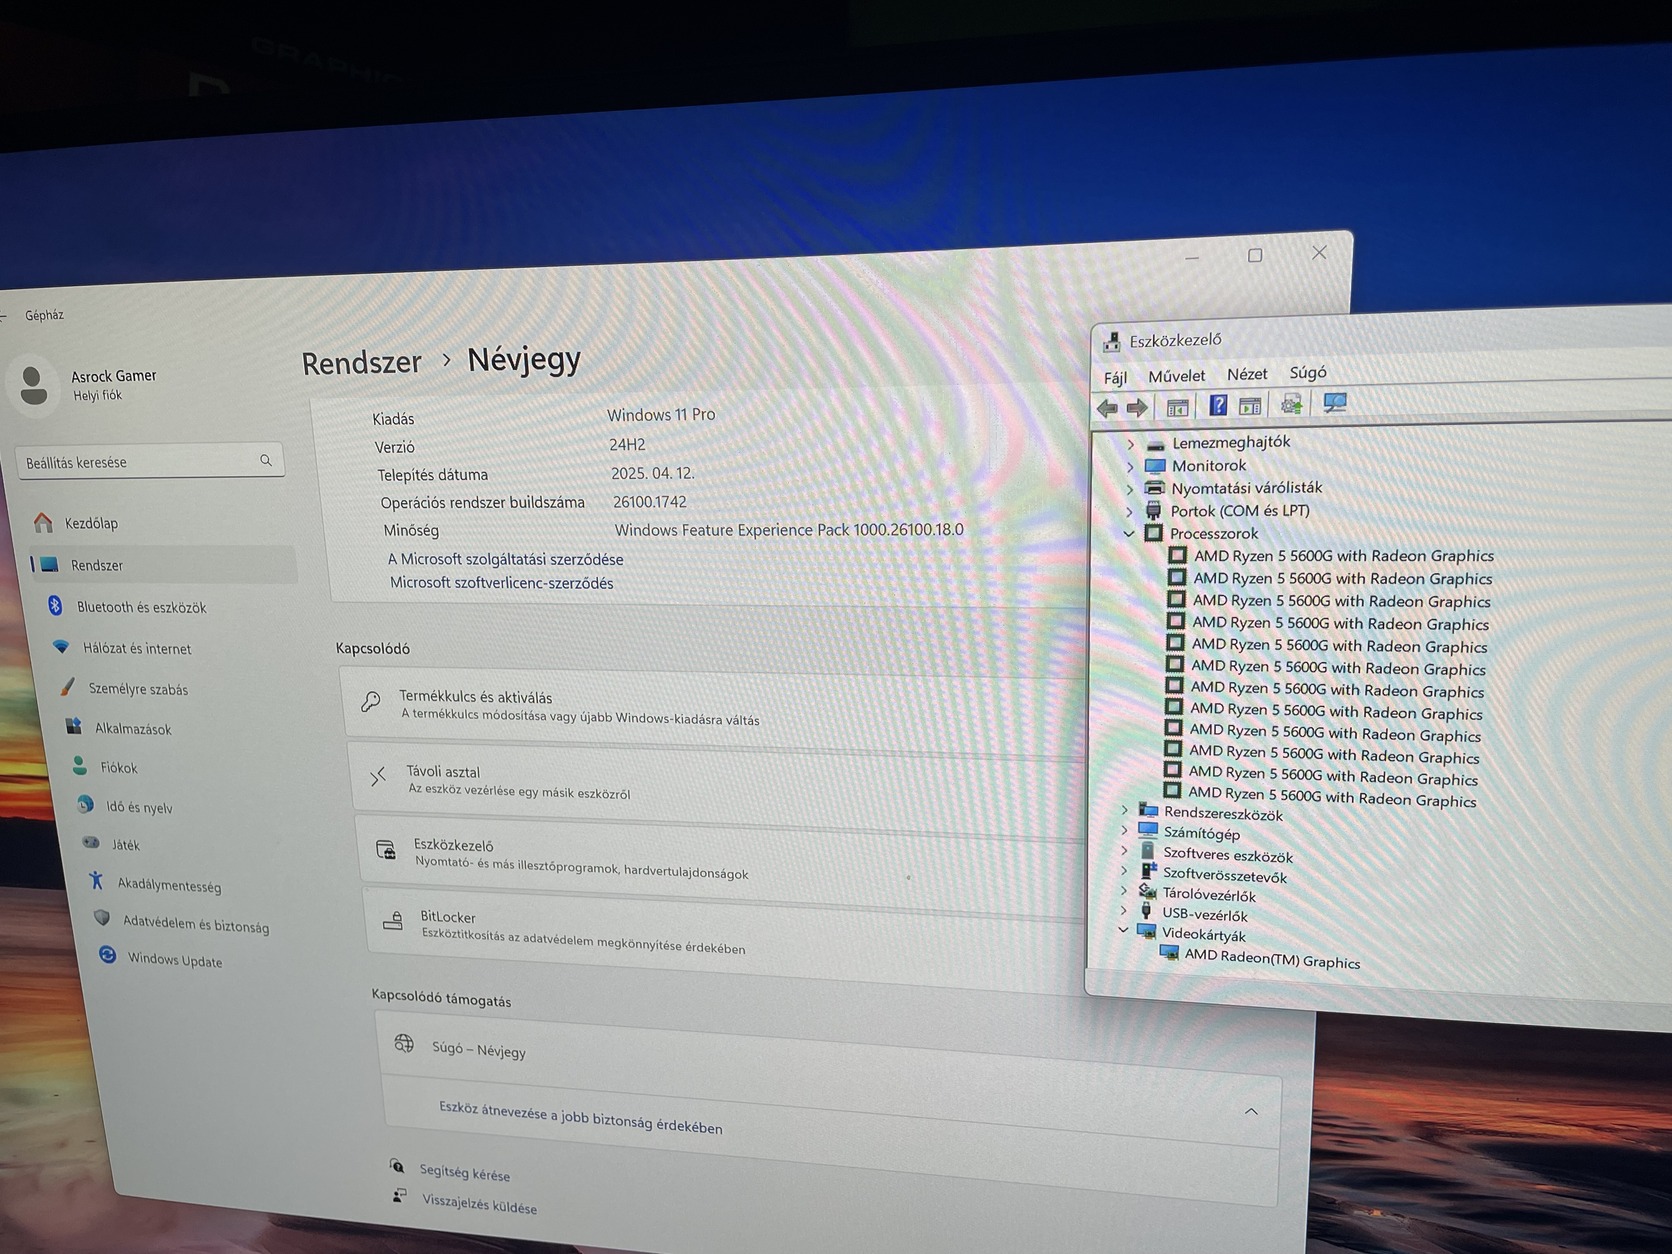Viewport: 1672px width, 1254px height.
Task: Open the Fájl menu in Eszközkezelő
Action: [x=1115, y=377]
